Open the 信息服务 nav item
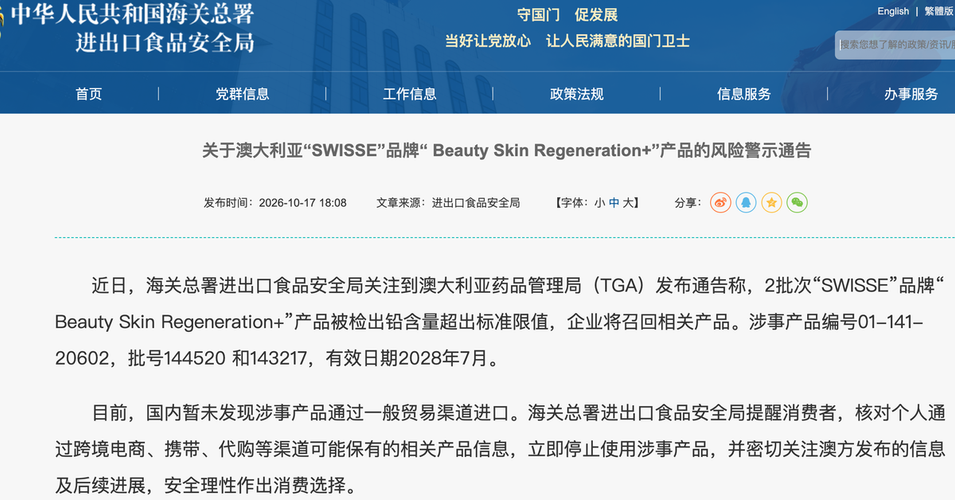Image resolution: width=955 pixels, height=500 pixels. [744, 94]
